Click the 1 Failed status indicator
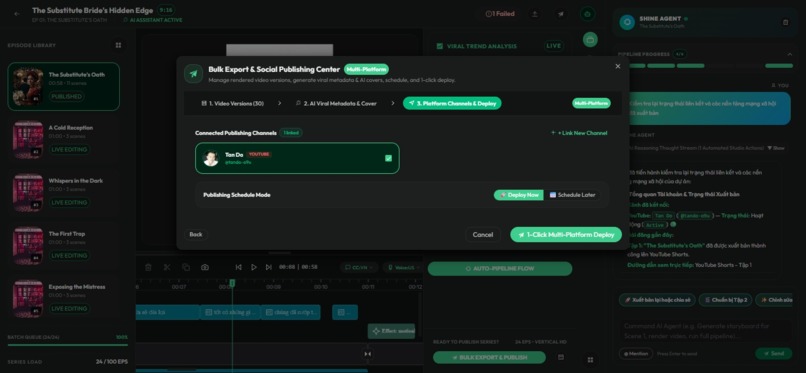 coord(500,14)
